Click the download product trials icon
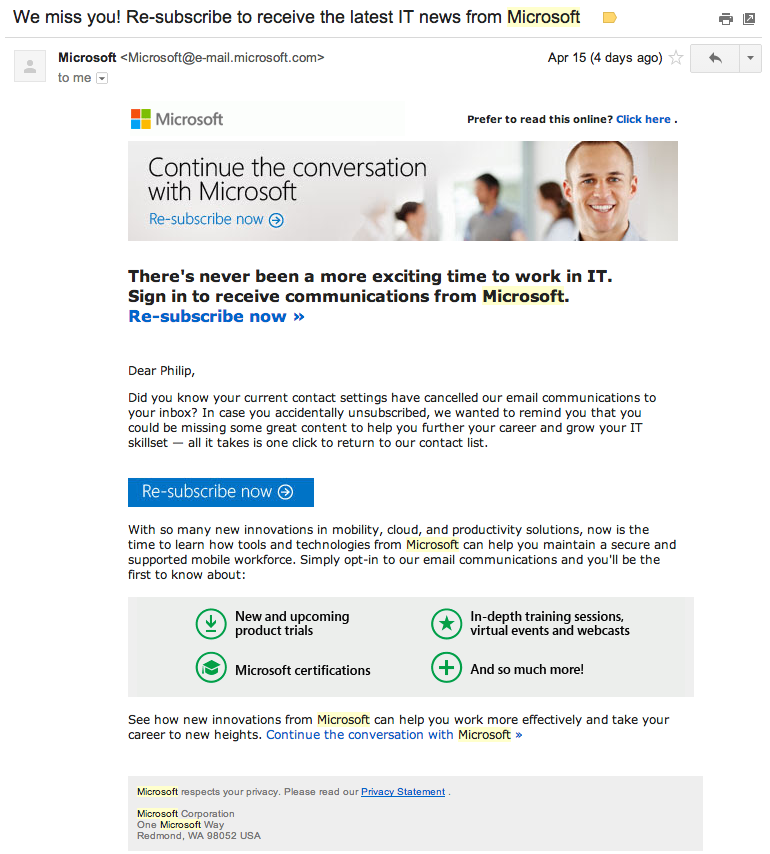Viewport: 770px width, 854px height. 211,624
